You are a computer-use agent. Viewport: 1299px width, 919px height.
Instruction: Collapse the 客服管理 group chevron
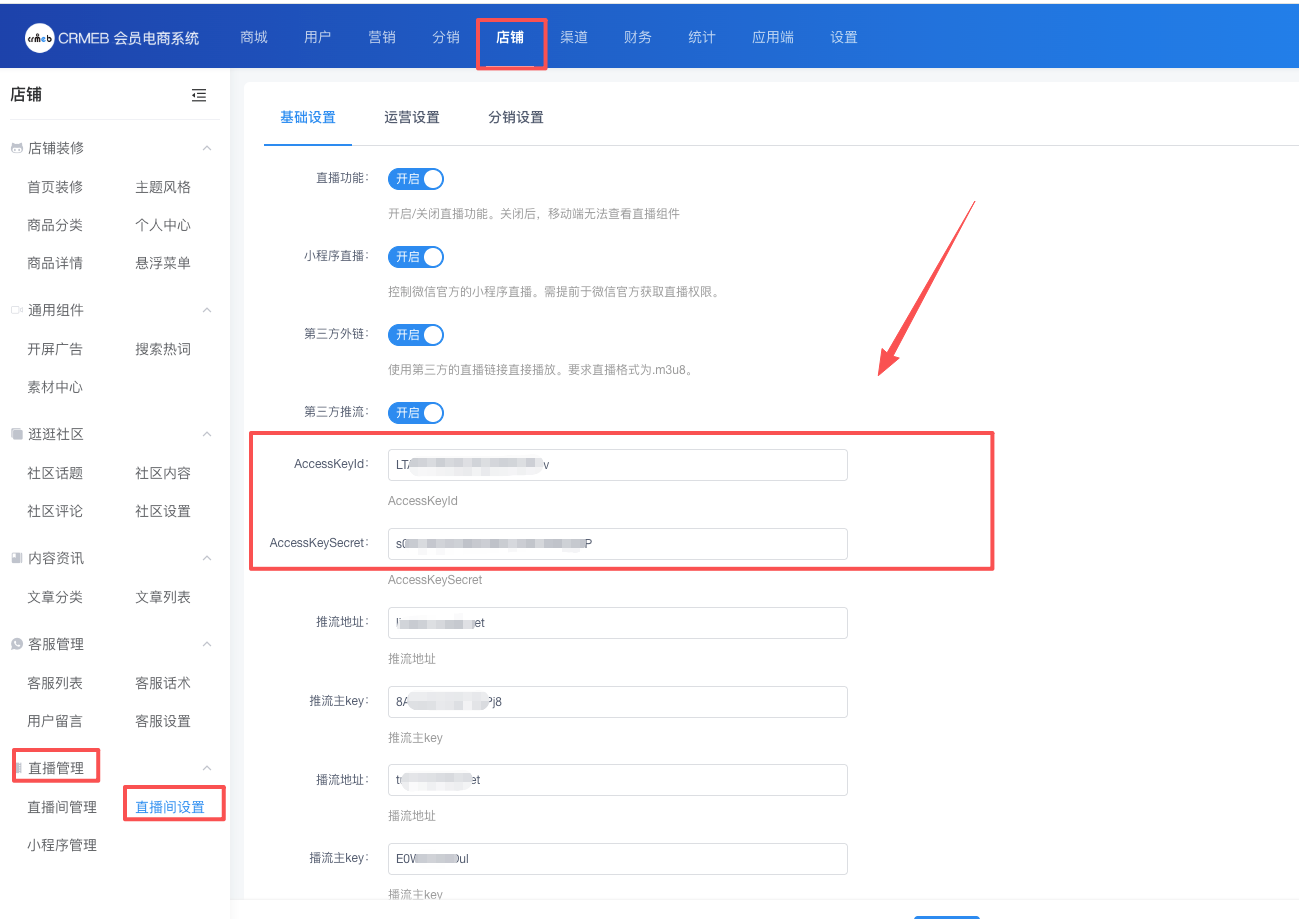207,644
